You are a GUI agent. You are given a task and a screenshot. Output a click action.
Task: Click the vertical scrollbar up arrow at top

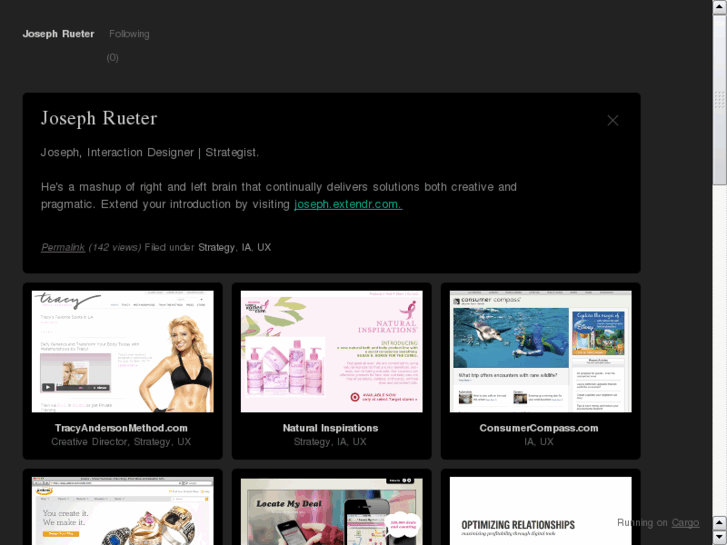tap(720, 7)
